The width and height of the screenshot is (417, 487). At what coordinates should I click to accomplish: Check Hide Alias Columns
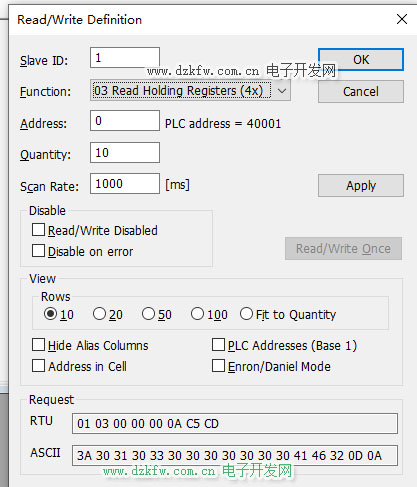(38, 345)
